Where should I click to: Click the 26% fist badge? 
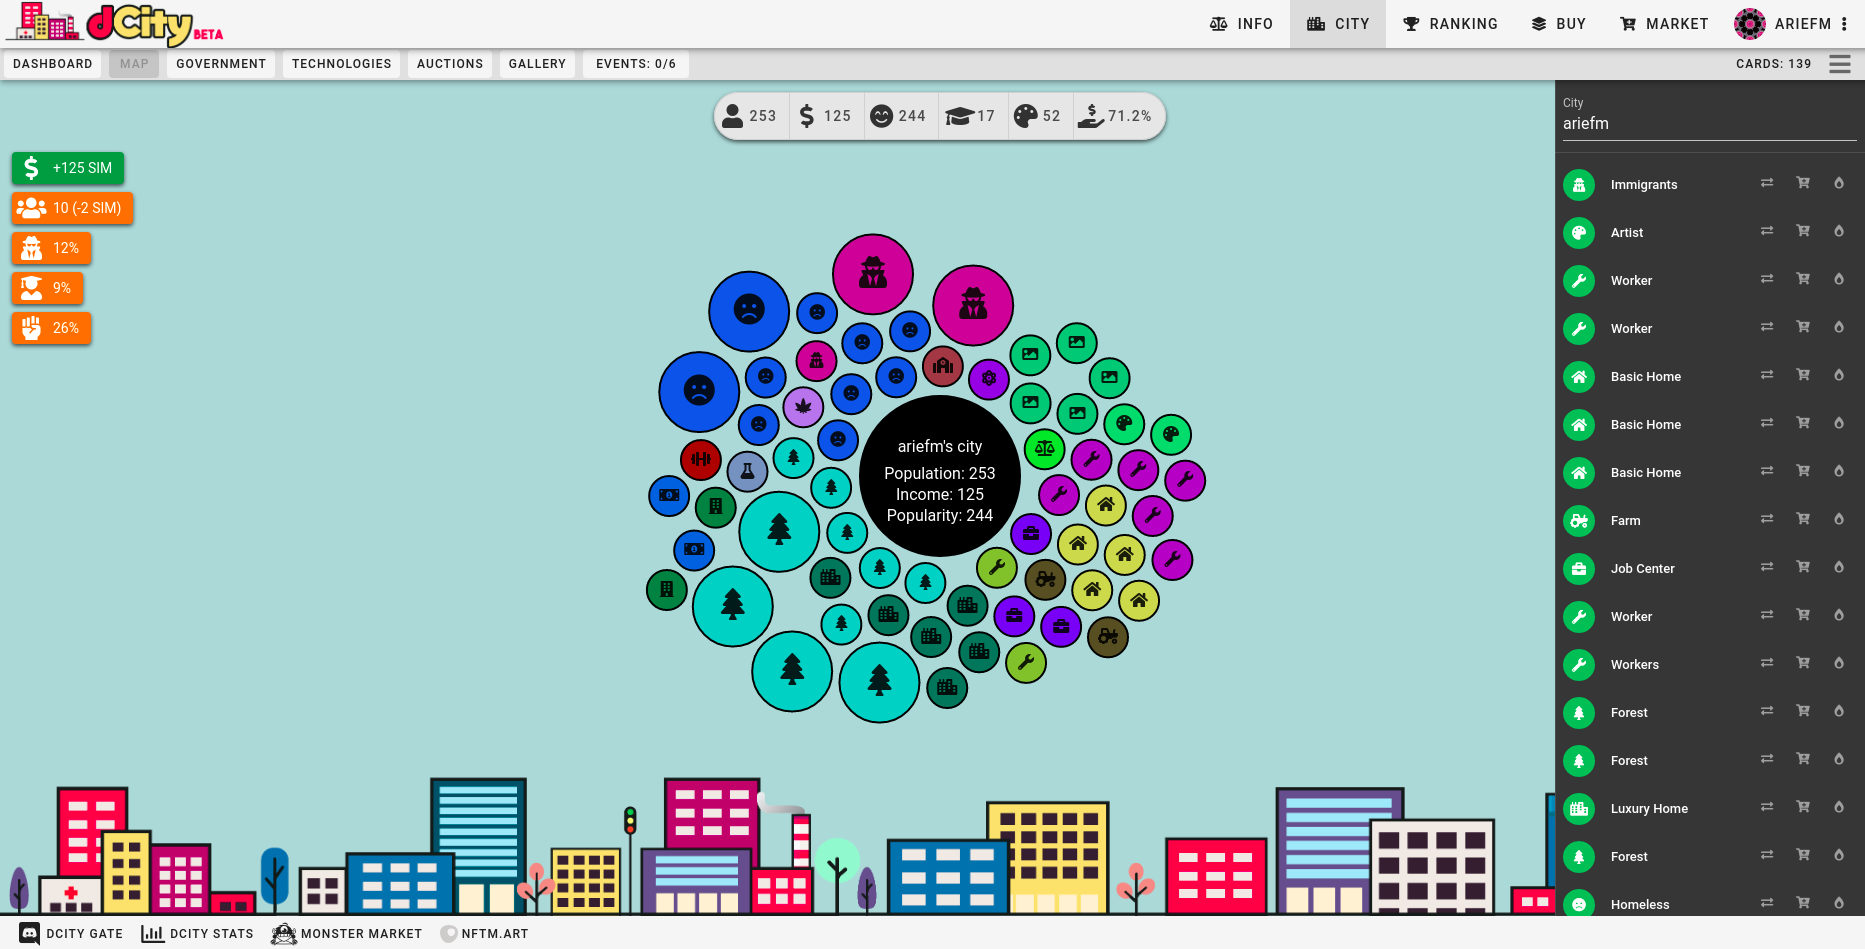pos(51,328)
